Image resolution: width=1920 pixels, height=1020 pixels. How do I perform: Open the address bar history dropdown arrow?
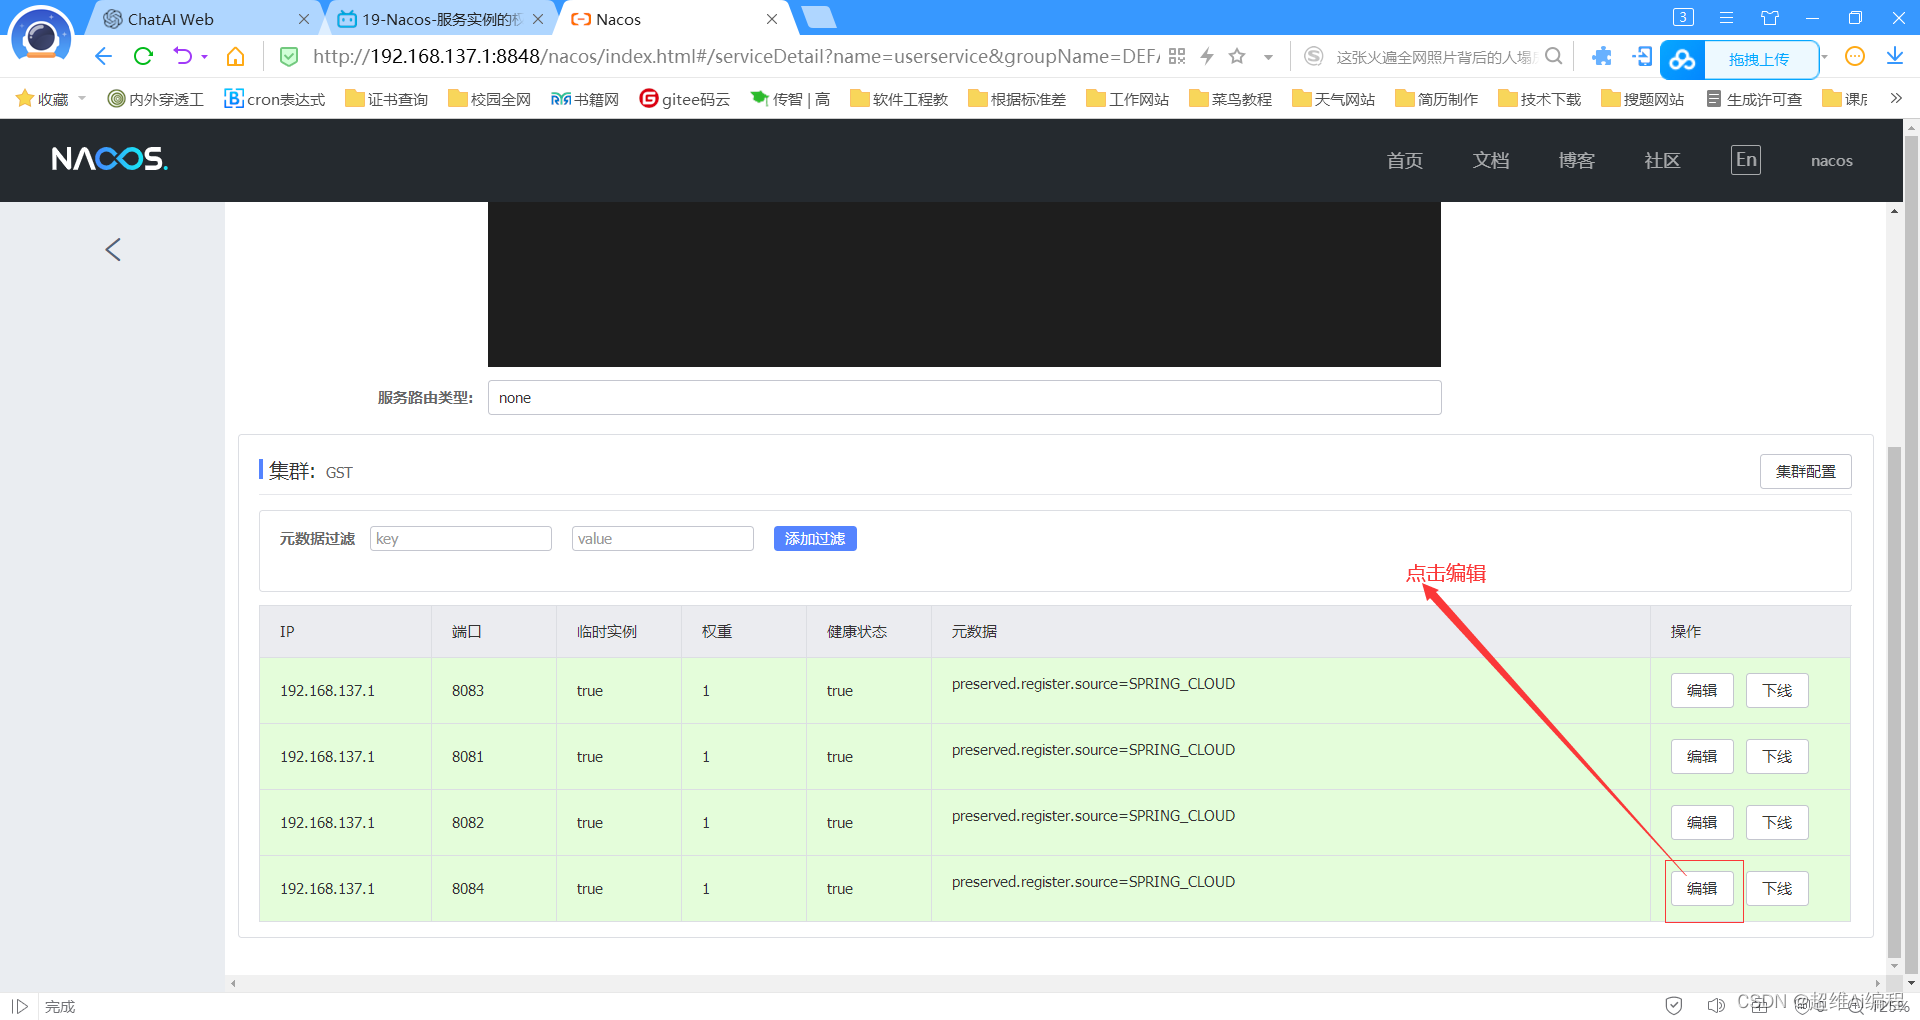[1268, 57]
